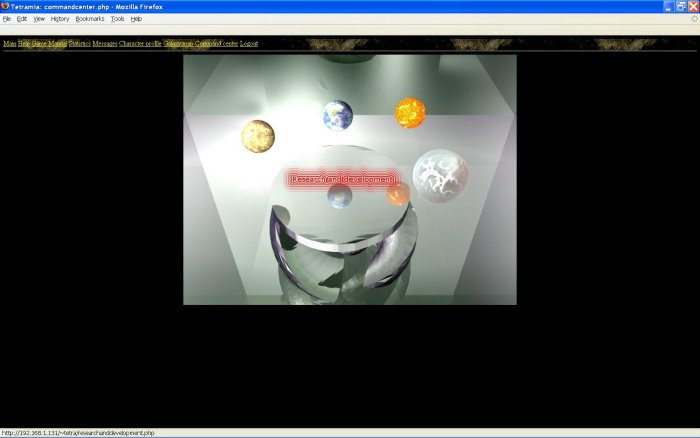Open the Tools menu
This screenshot has height=438, width=700.
pyautogui.click(x=118, y=19)
